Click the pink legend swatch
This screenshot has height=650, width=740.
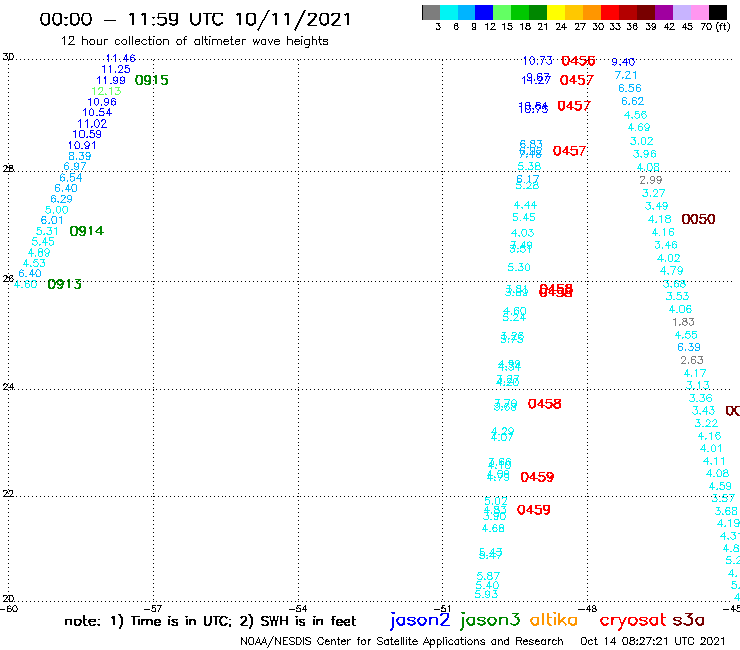(x=699, y=12)
